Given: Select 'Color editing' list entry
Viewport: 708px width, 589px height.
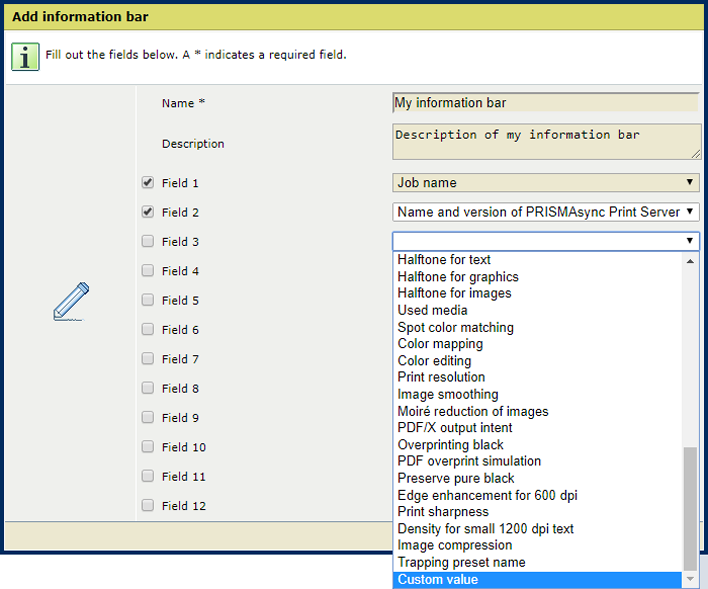Looking at the screenshot, I should [x=537, y=360].
